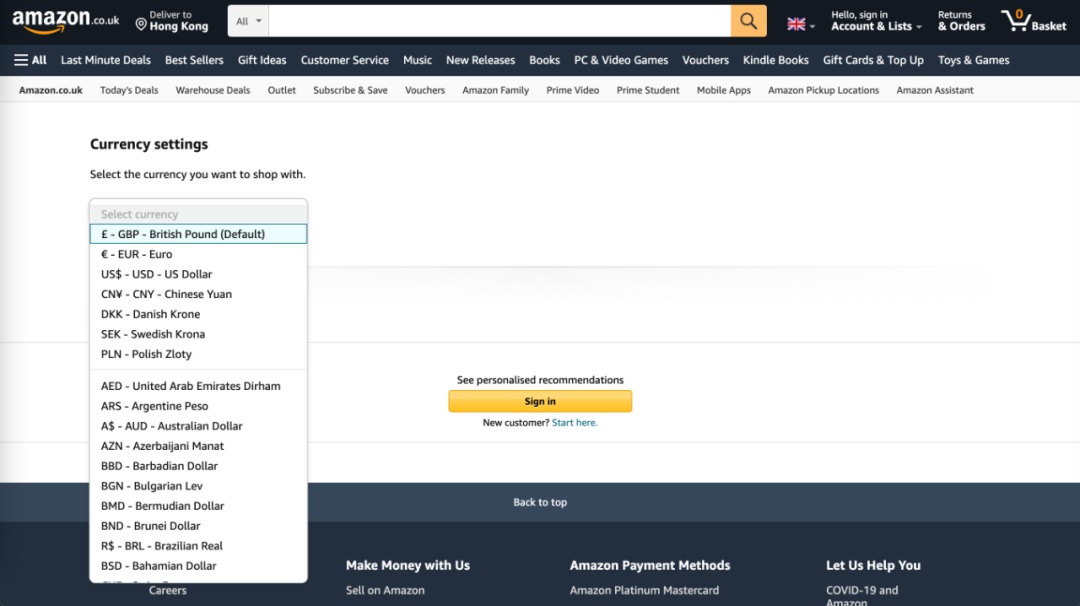Viewport: 1080px width, 606px height.
Task: Open Gift Cards & Top Up
Action: 873,60
